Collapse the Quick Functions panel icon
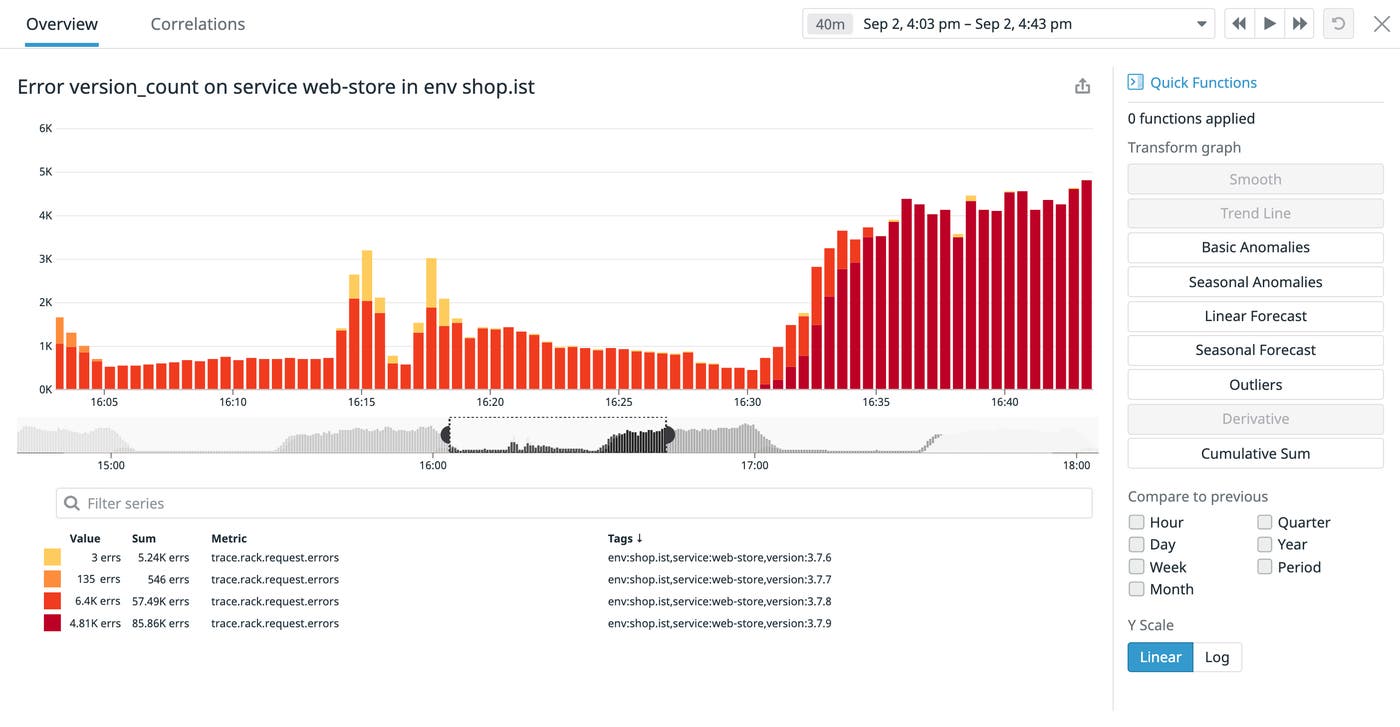Screen dimensions: 1400x727 1135,82
